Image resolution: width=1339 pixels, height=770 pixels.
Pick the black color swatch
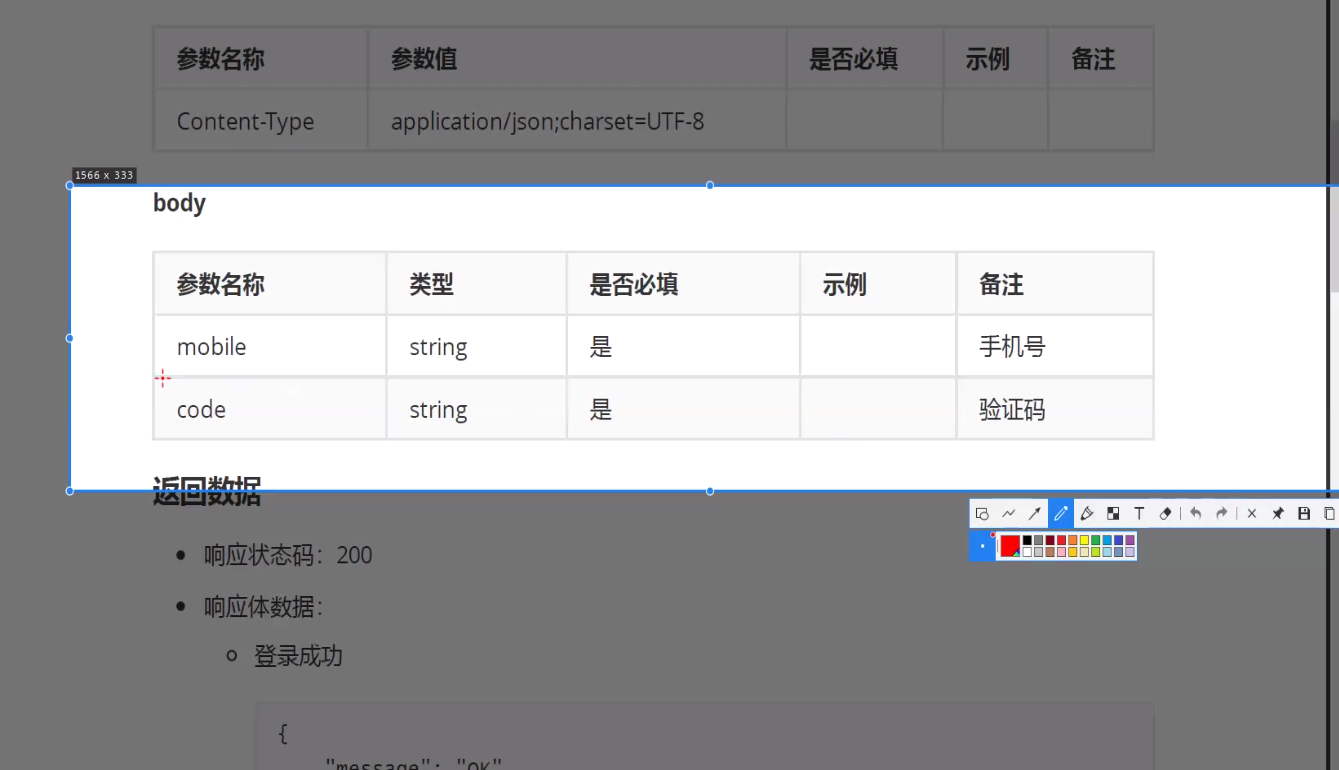pos(1027,540)
